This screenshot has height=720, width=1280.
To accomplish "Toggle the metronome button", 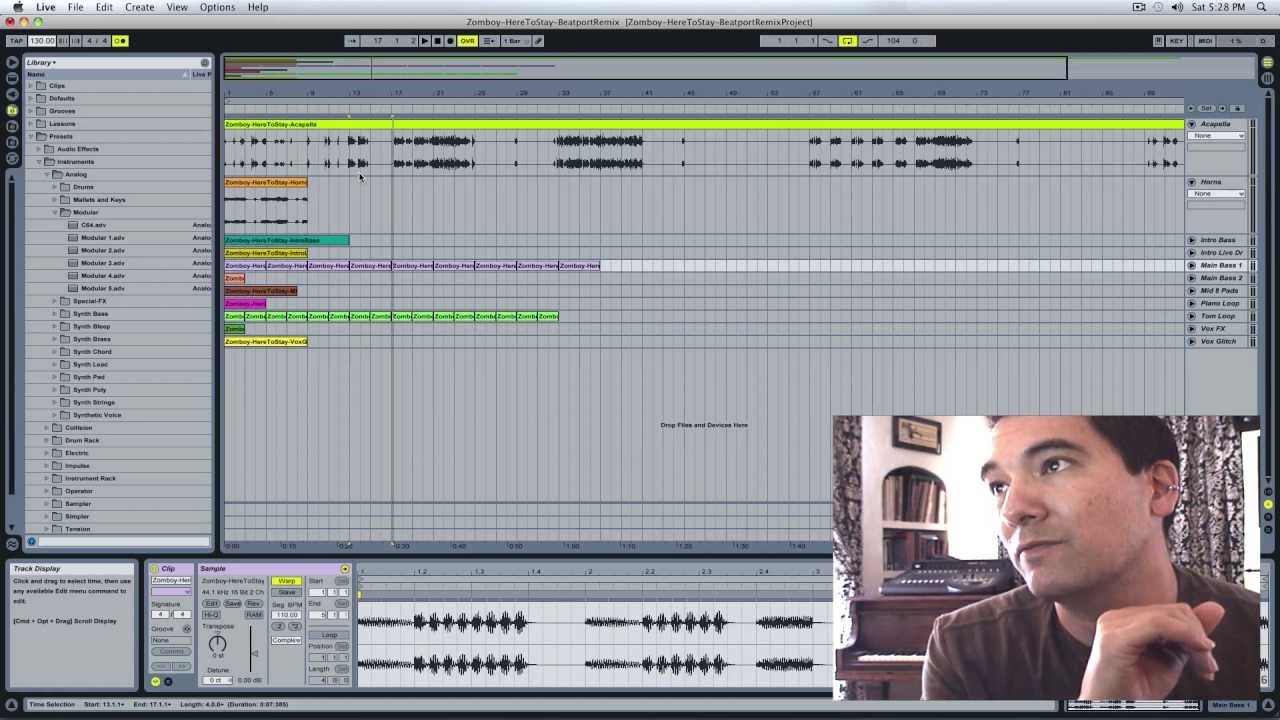I will pos(120,41).
